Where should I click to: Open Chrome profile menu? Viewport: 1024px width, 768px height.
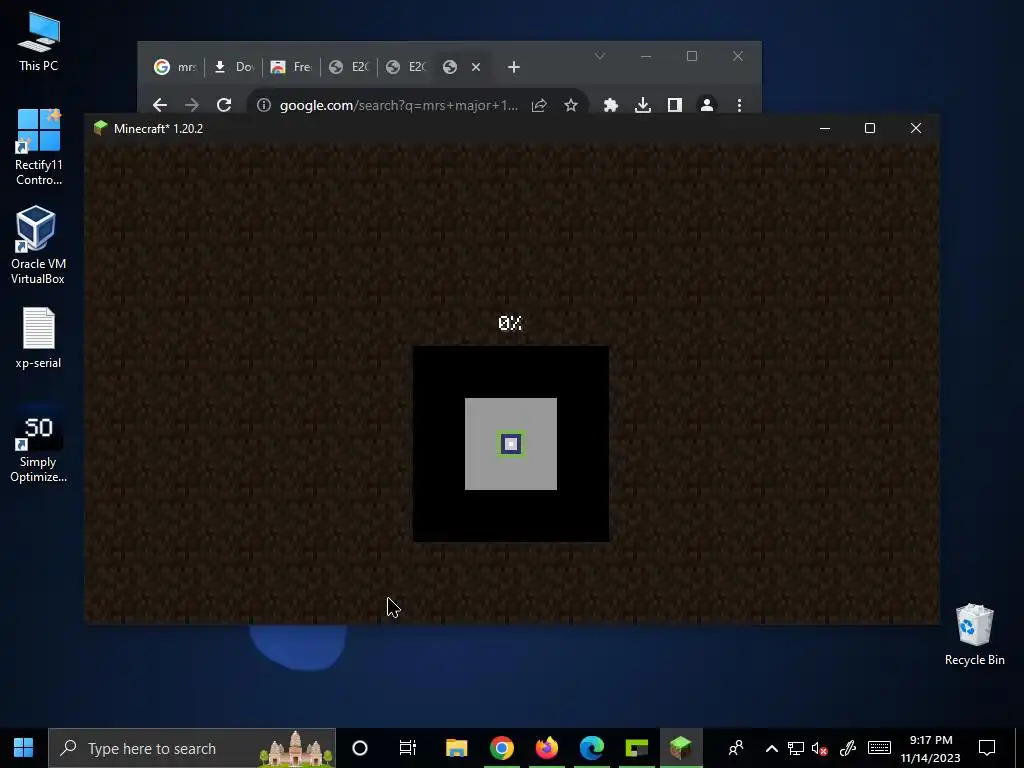coord(707,105)
